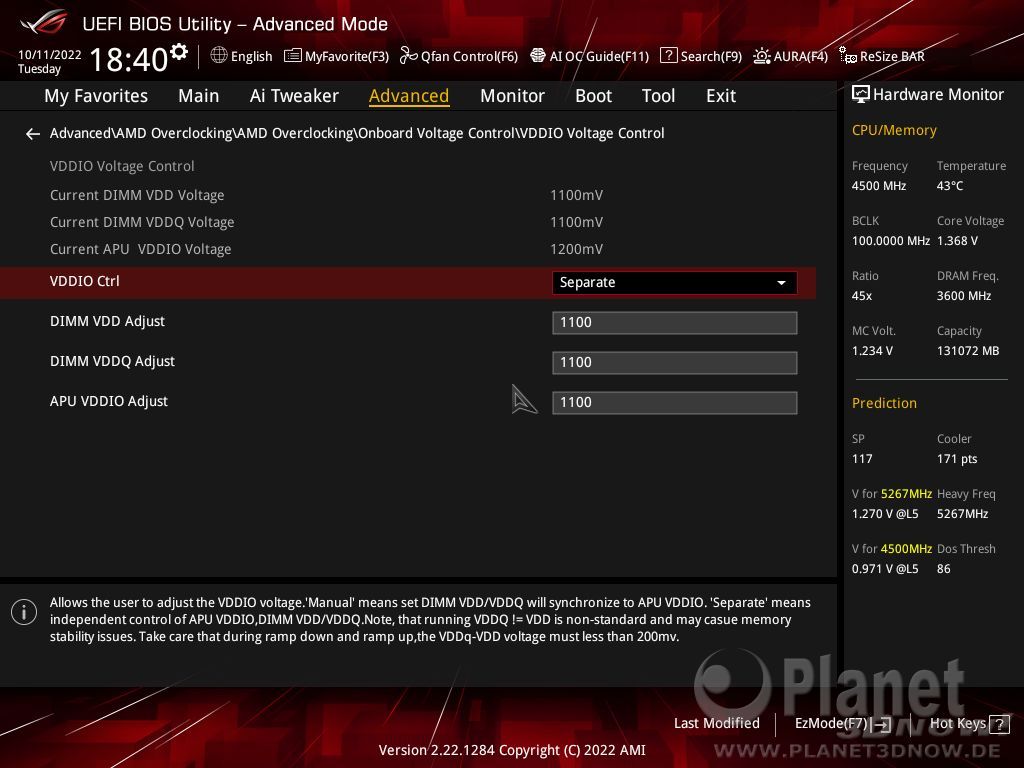Click the 3600 MHz DRAM frequency value
This screenshot has width=1024, height=768.
[964, 296]
